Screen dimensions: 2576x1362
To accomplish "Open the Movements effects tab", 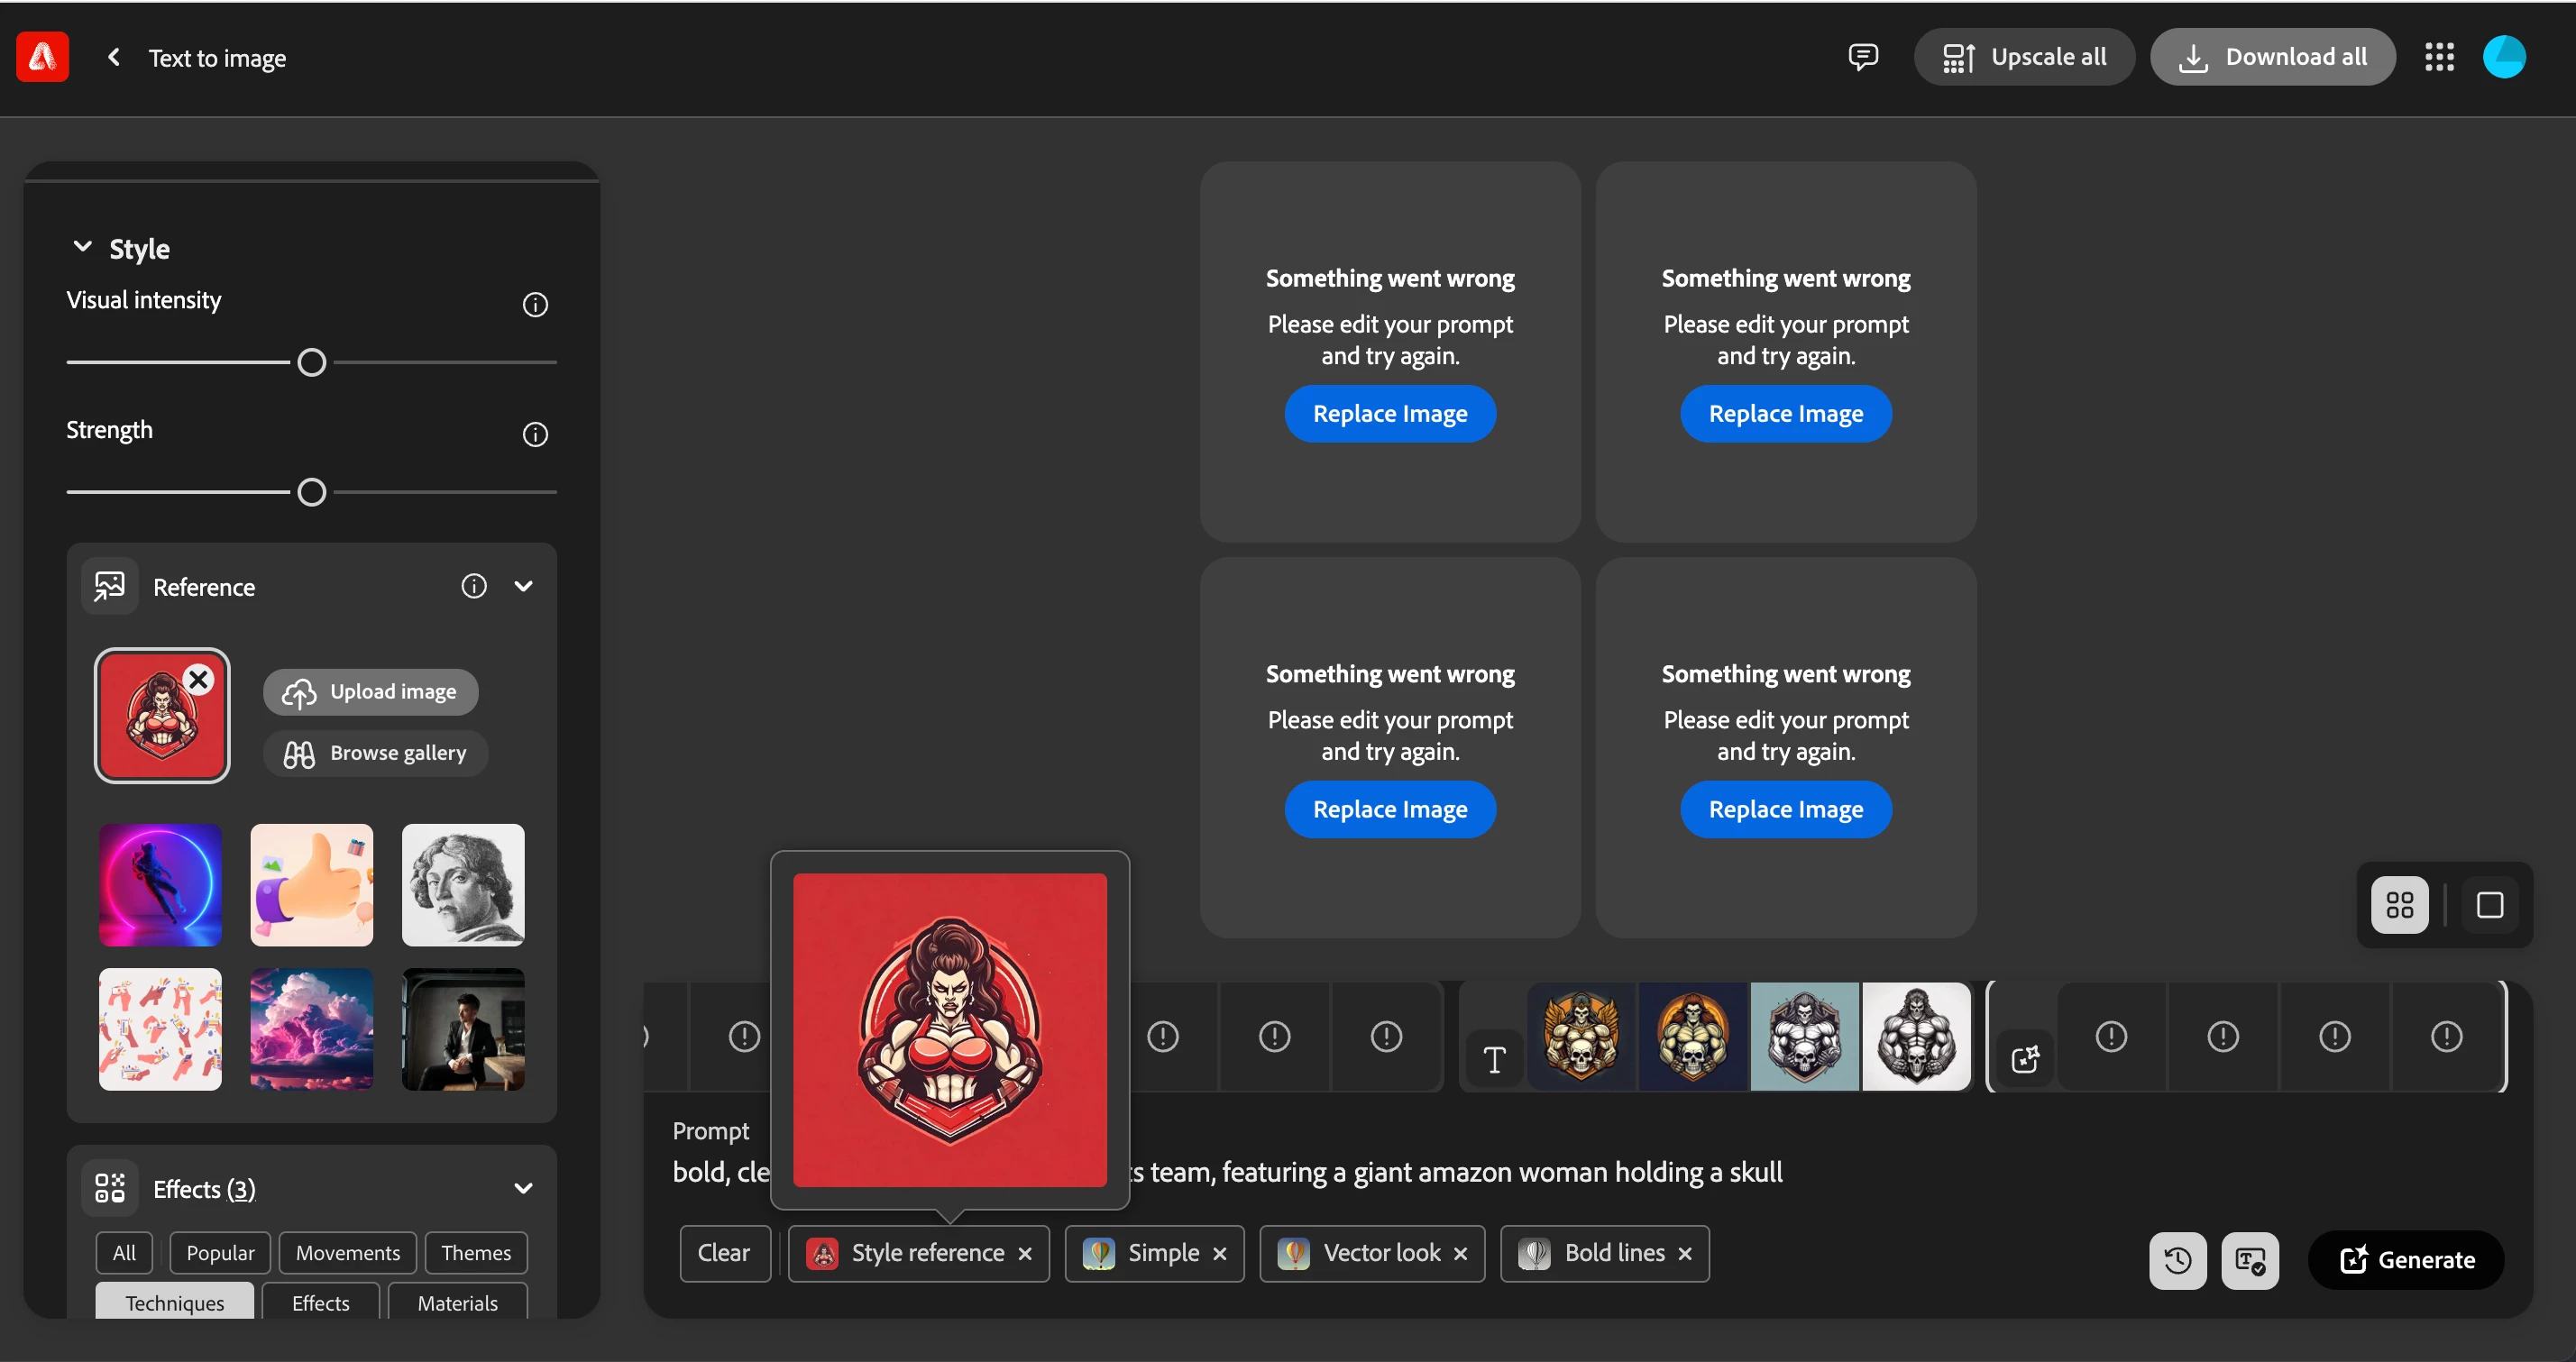I will coord(347,1252).
